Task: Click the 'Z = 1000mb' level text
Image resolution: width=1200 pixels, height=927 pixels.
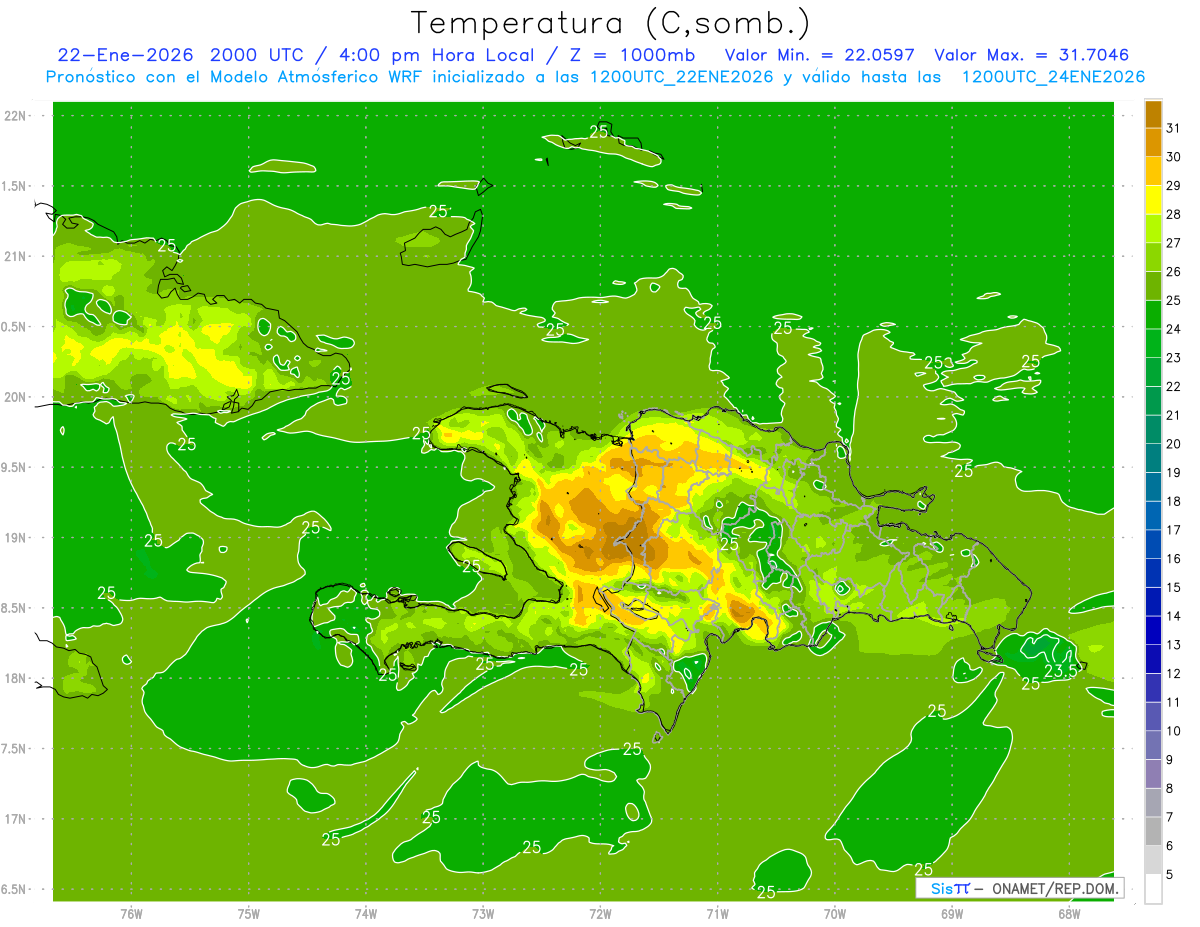Action: click(x=632, y=55)
